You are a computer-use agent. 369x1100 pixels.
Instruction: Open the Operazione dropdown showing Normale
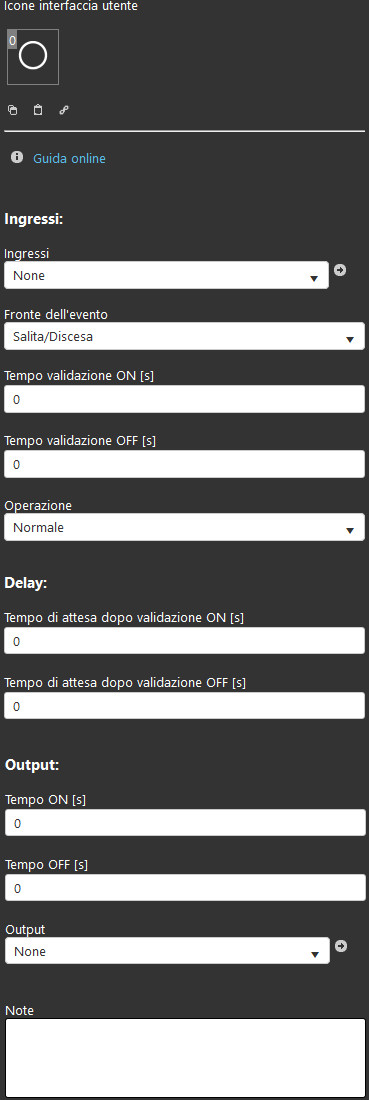pyautogui.click(x=184, y=528)
